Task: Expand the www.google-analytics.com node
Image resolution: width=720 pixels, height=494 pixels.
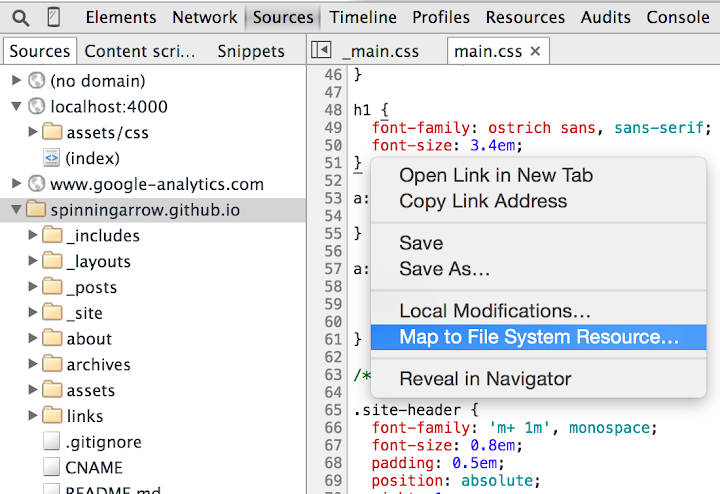Action: (x=17, y=183)
